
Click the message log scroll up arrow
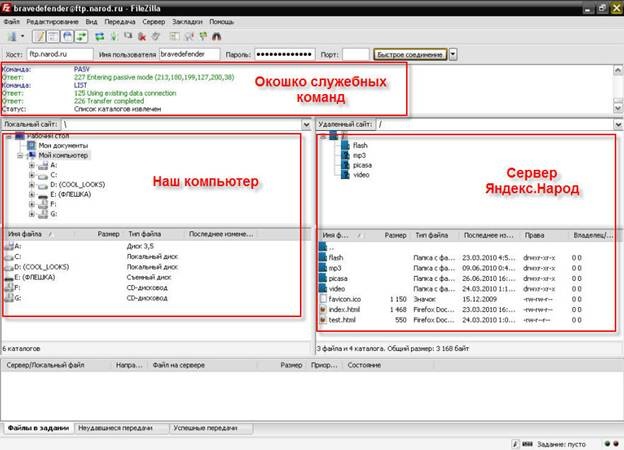click(618, 70)
